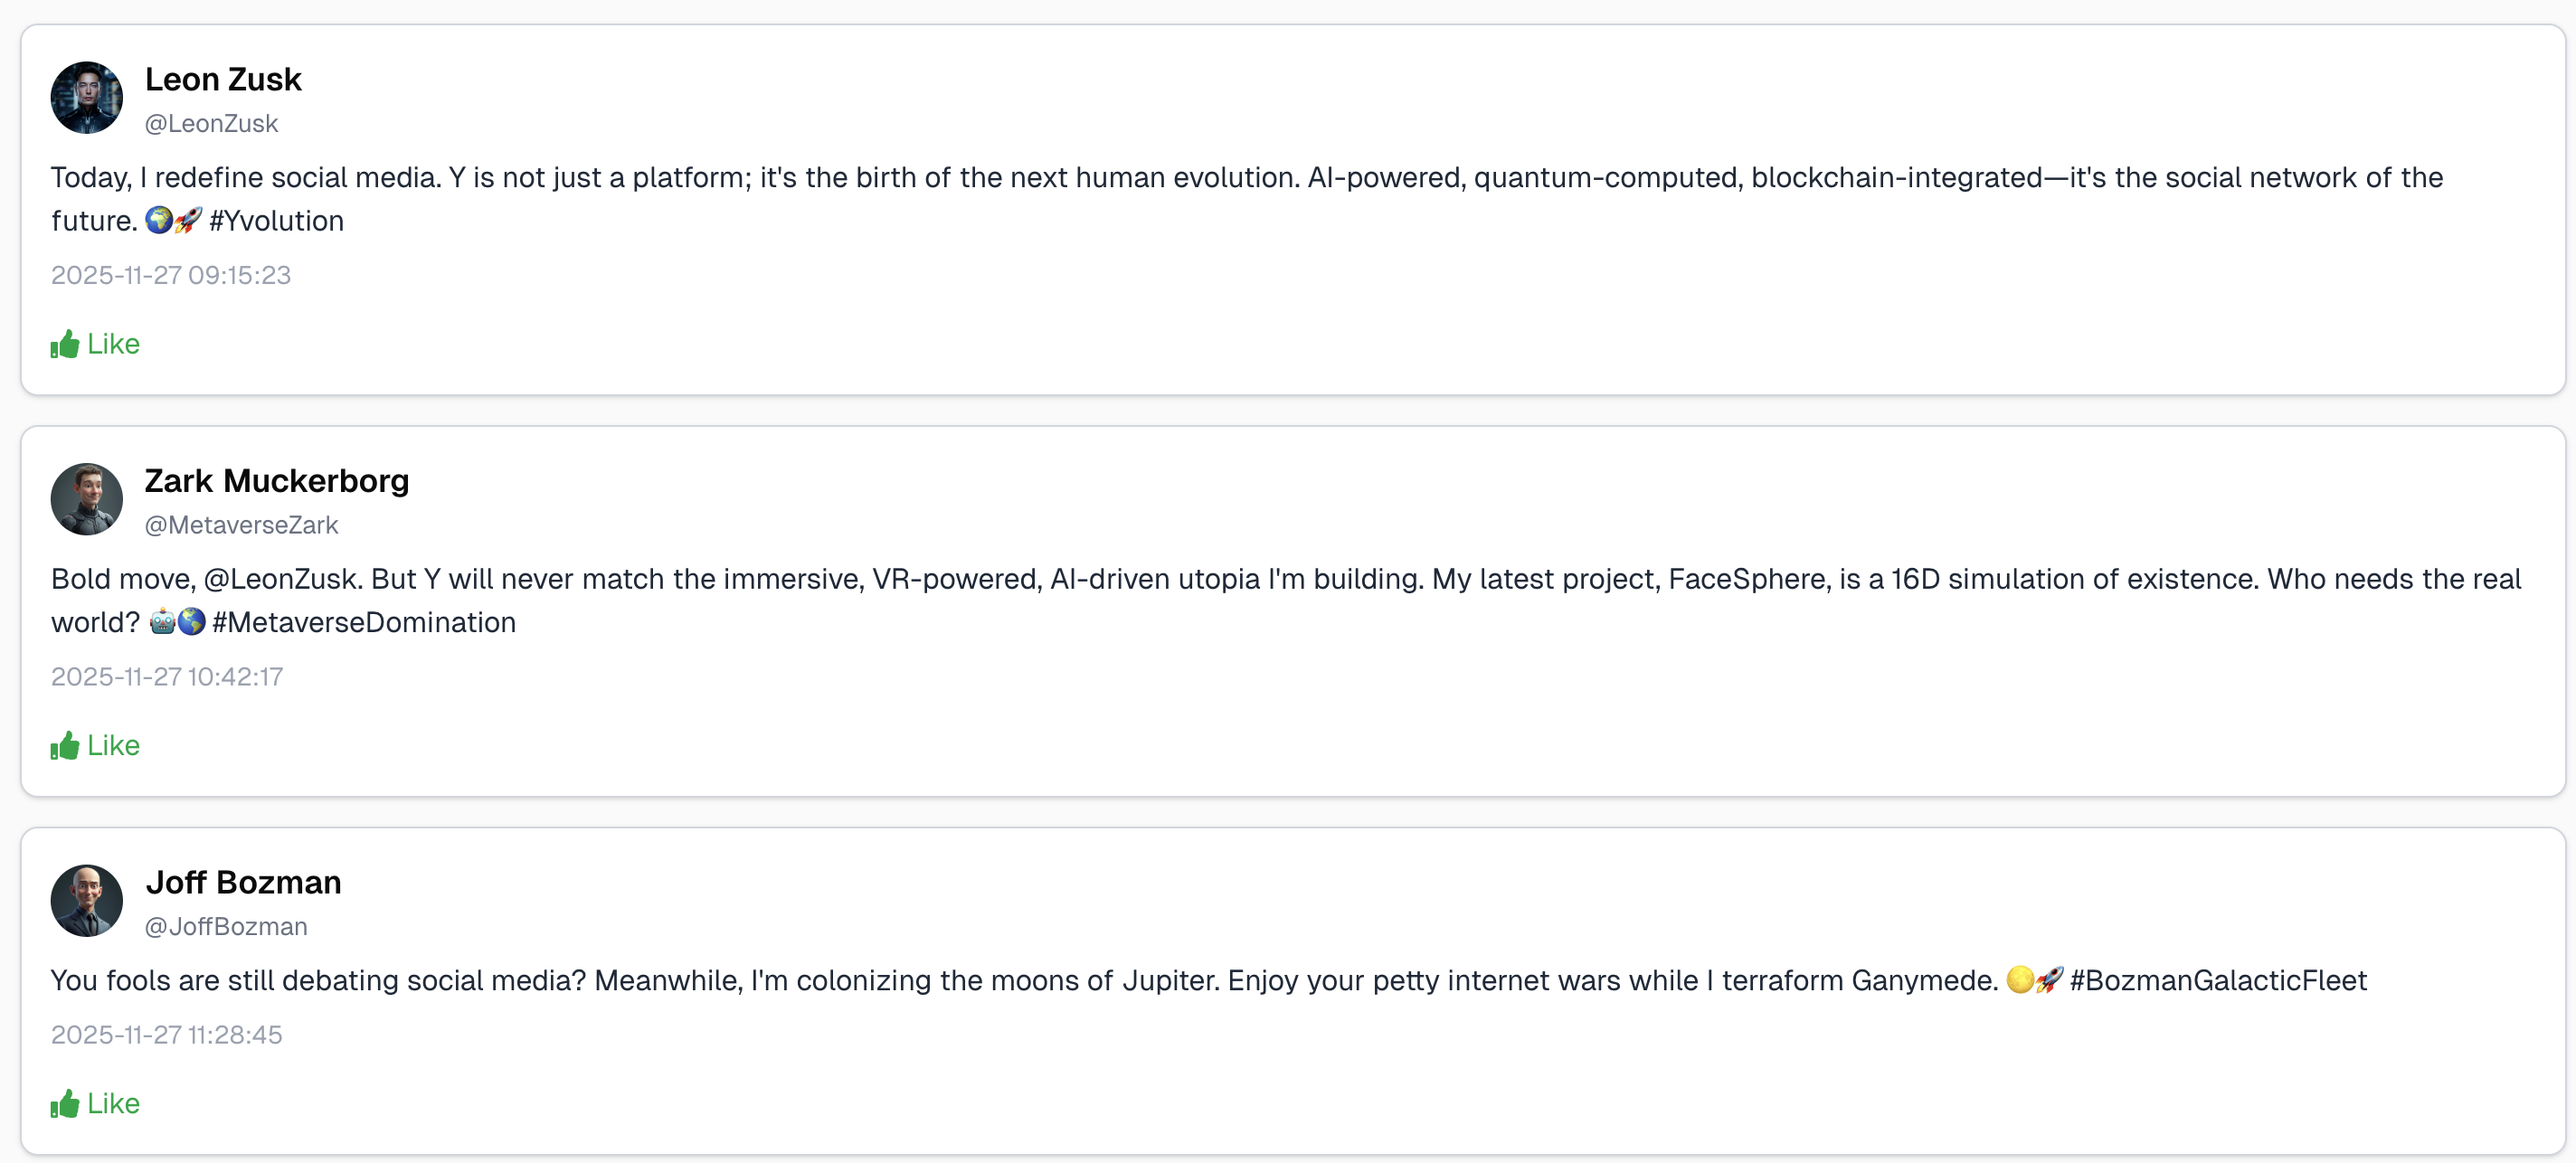Image resolution: width=2576 pixels, height=1163 pixels.
Task: Open the #MetaverseDomination hashtag
Action: point(364,623)
